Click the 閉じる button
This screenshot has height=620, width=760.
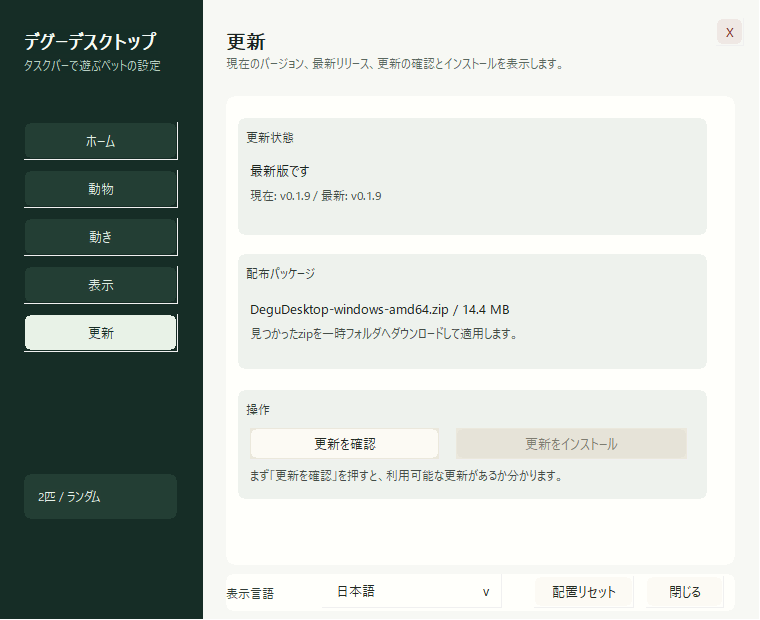click(x=685, y=592)
